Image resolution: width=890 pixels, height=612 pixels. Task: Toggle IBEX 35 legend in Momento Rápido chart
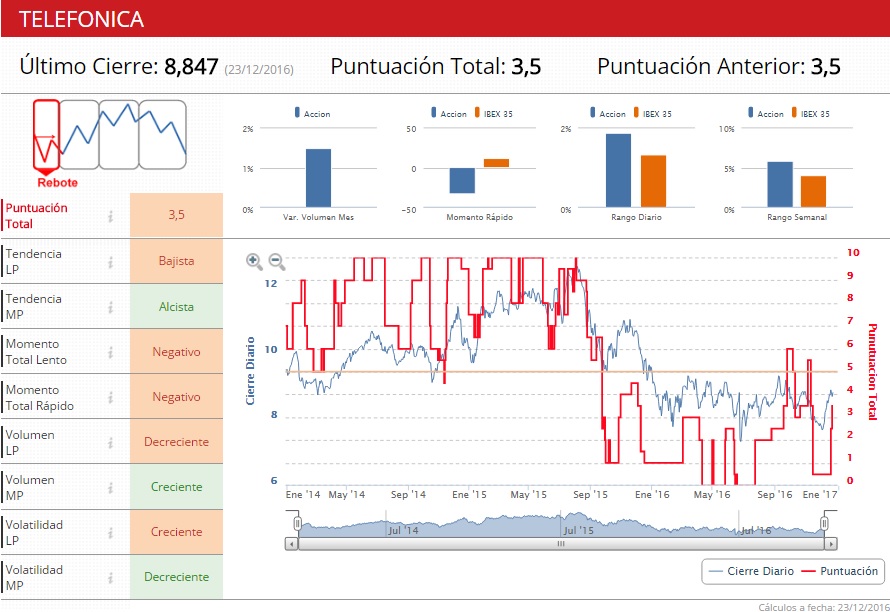(494, 114)
